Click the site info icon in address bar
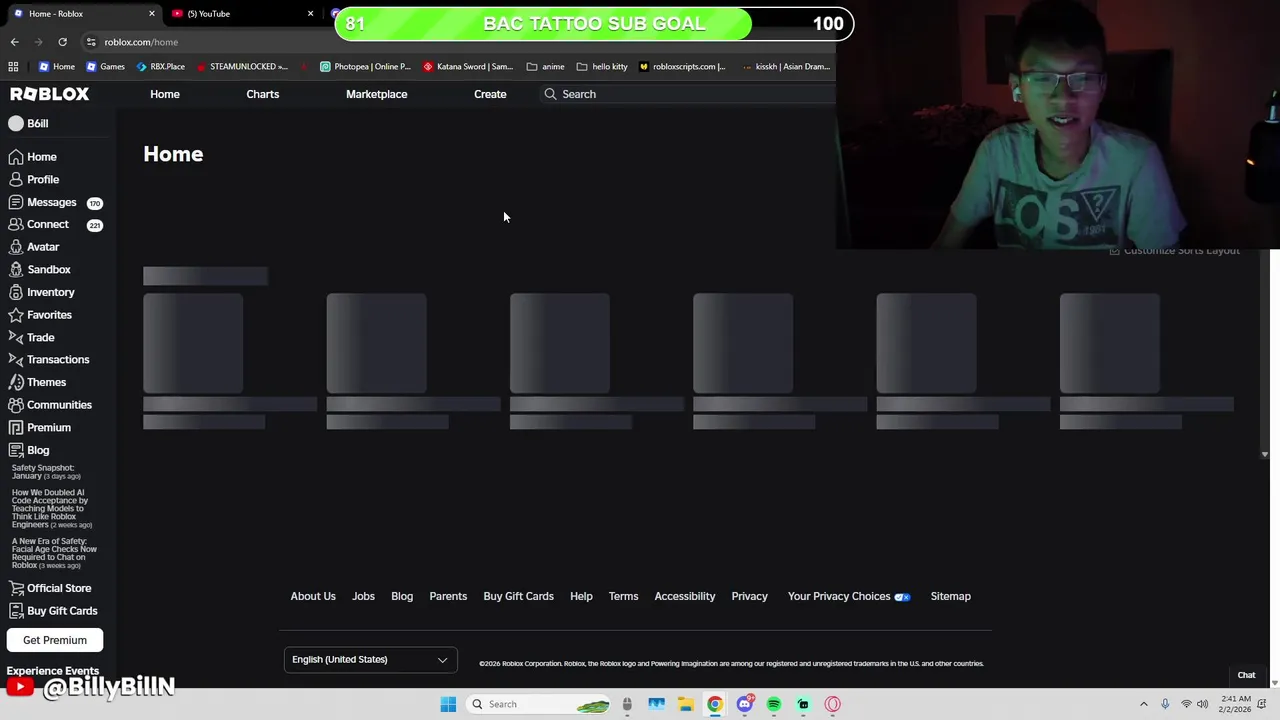The height and width of the screenshot is (720, 1280). coord(91,42)
